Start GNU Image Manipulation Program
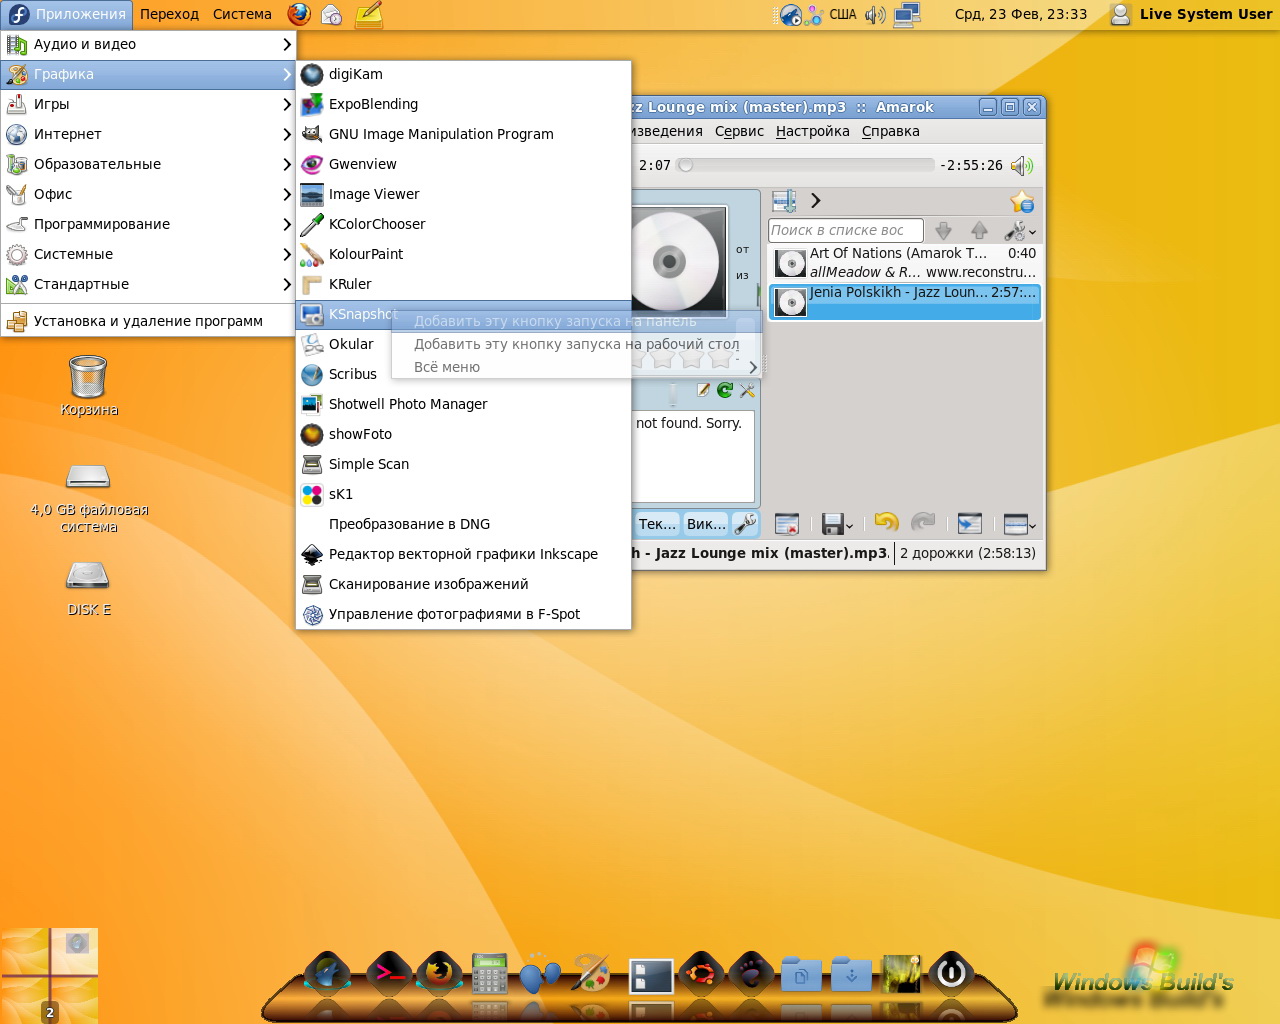 tap(464, 134)
